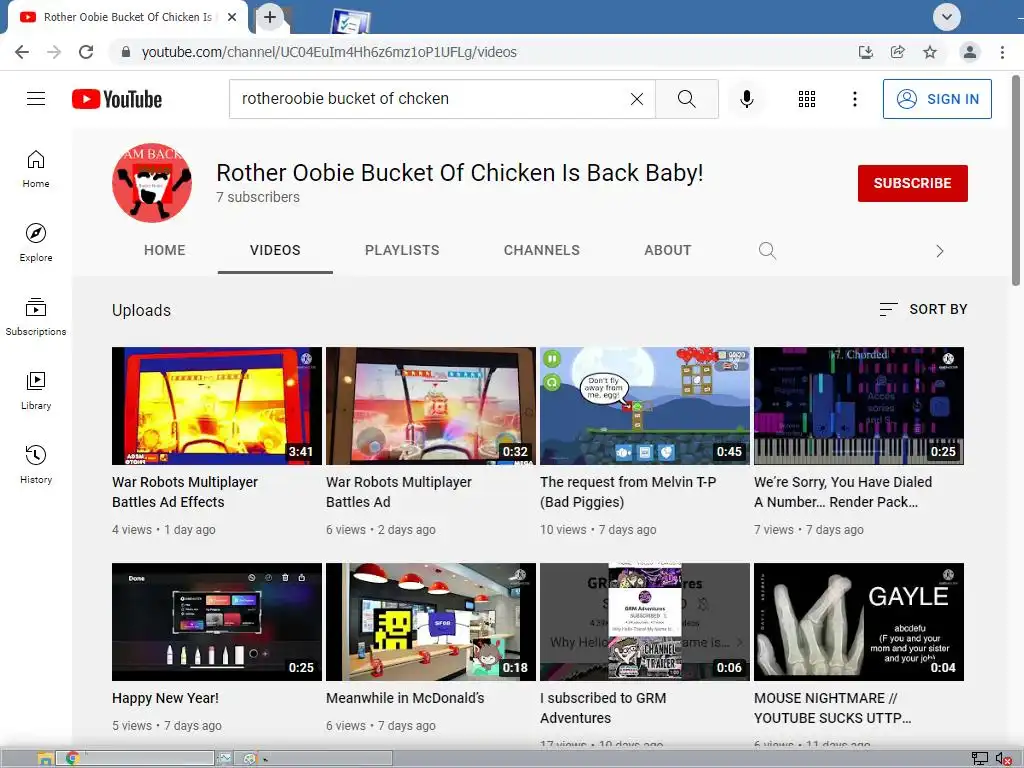This screenshot has height=768, width=1024.
Task: Open the Sort By dropdown
Action: point(923,310)
